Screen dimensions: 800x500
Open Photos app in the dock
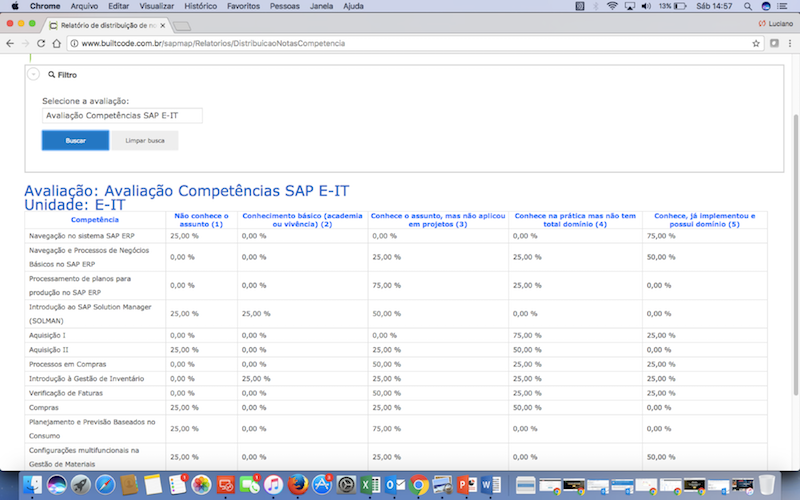click(201, 484)
